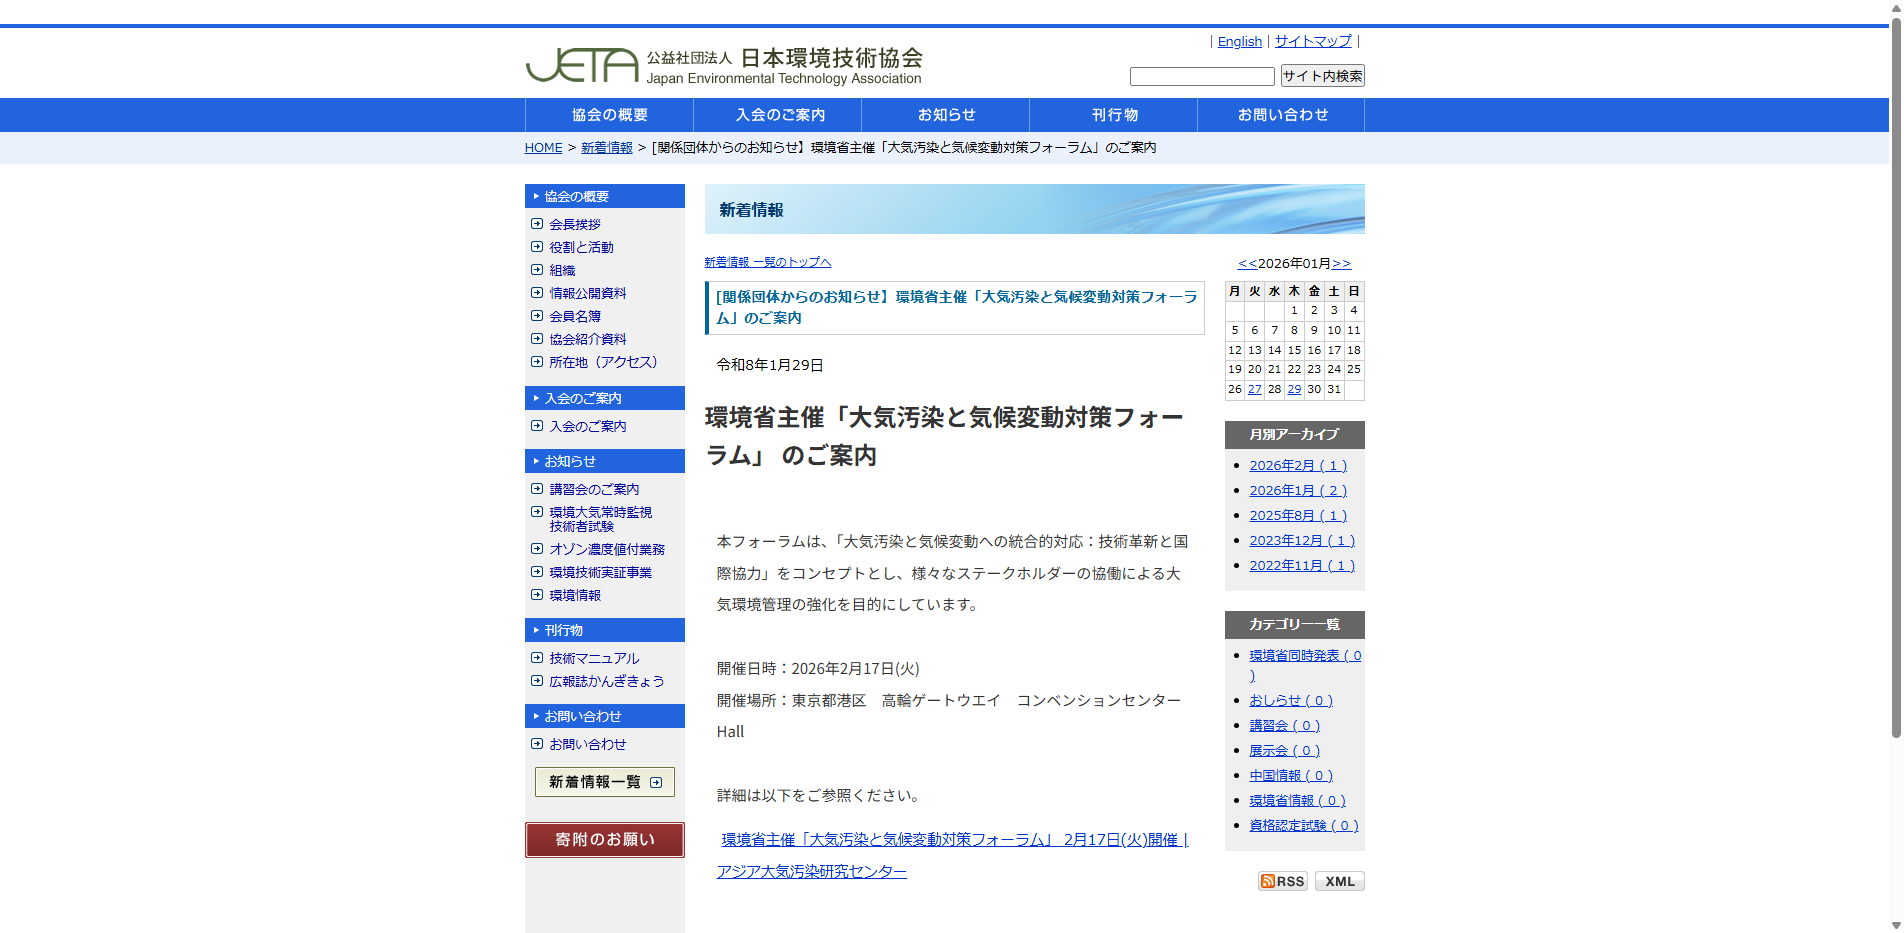The width and height of the screenshot is (1904, 933).
Task: Click the arrow icon on 新着情報一覧 button
Action: pos(657,782)
